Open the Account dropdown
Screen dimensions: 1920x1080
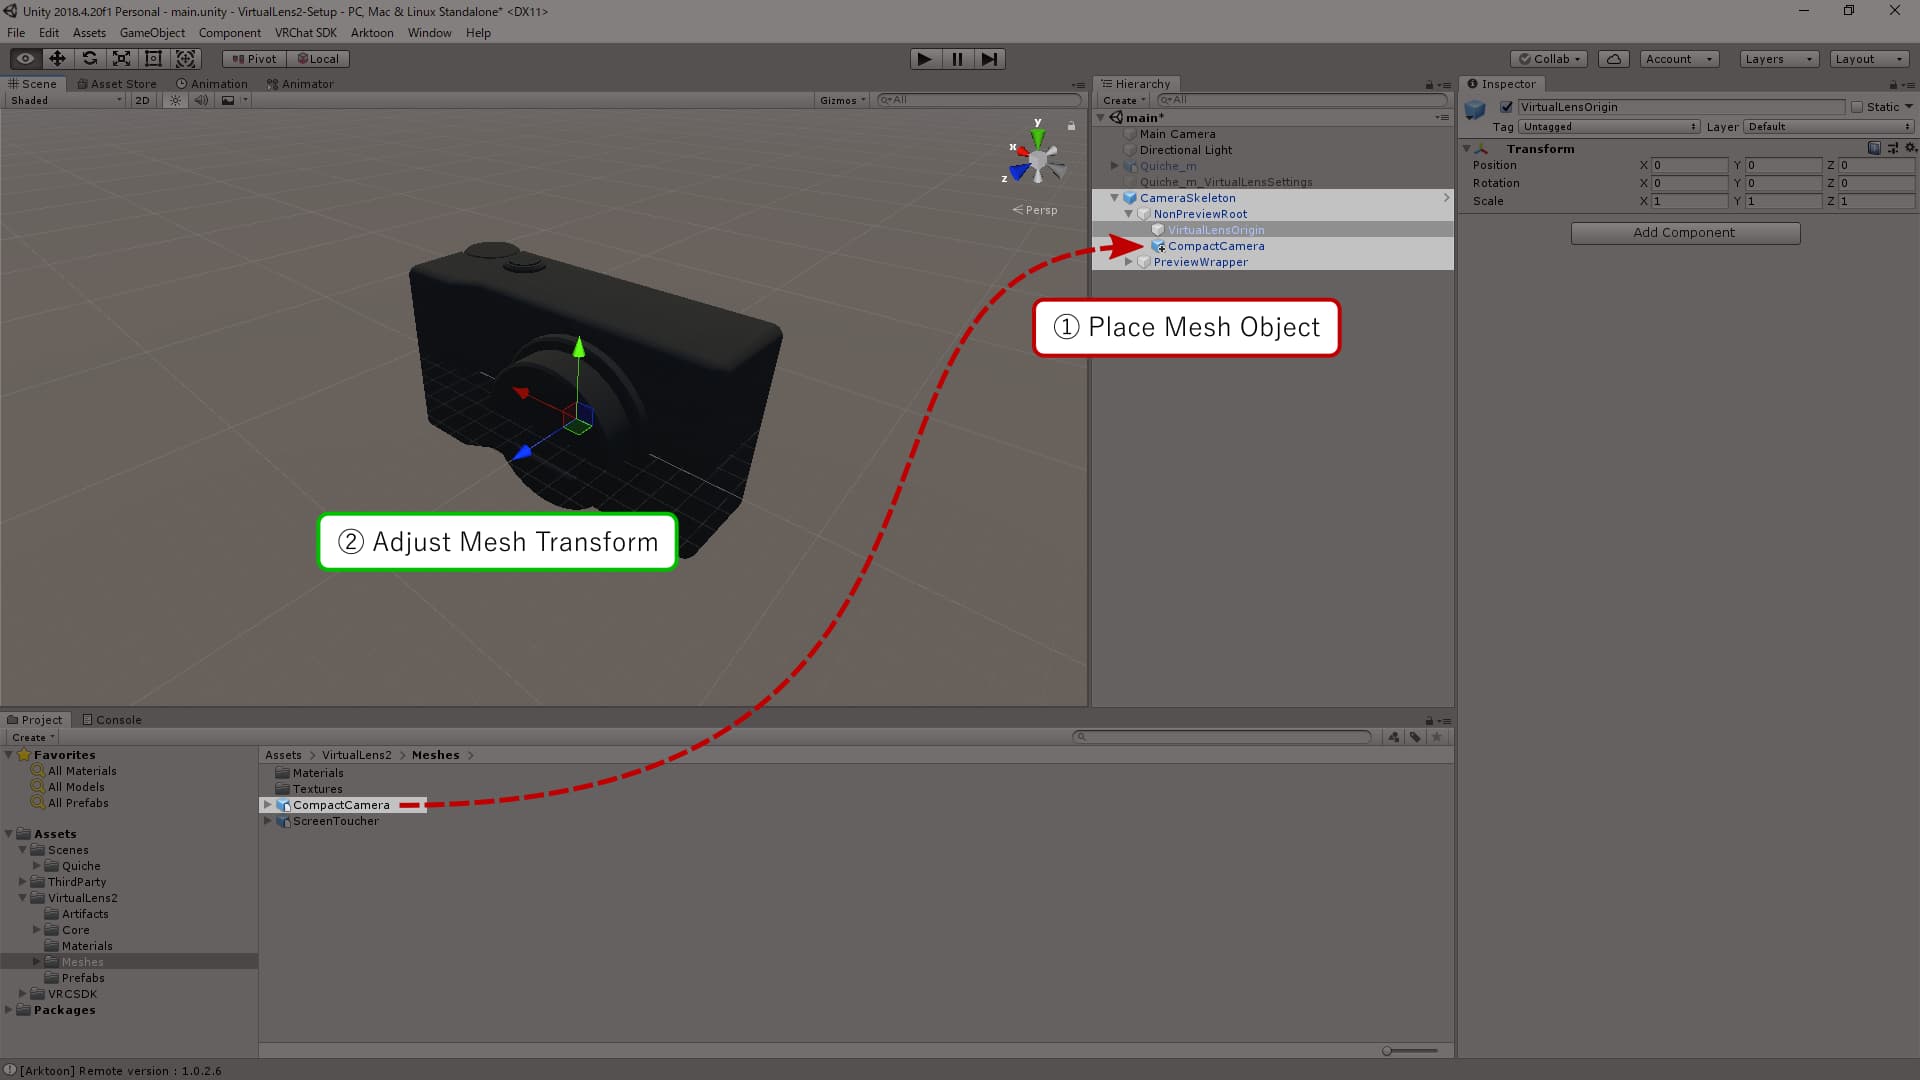[x=1679, y=59]
